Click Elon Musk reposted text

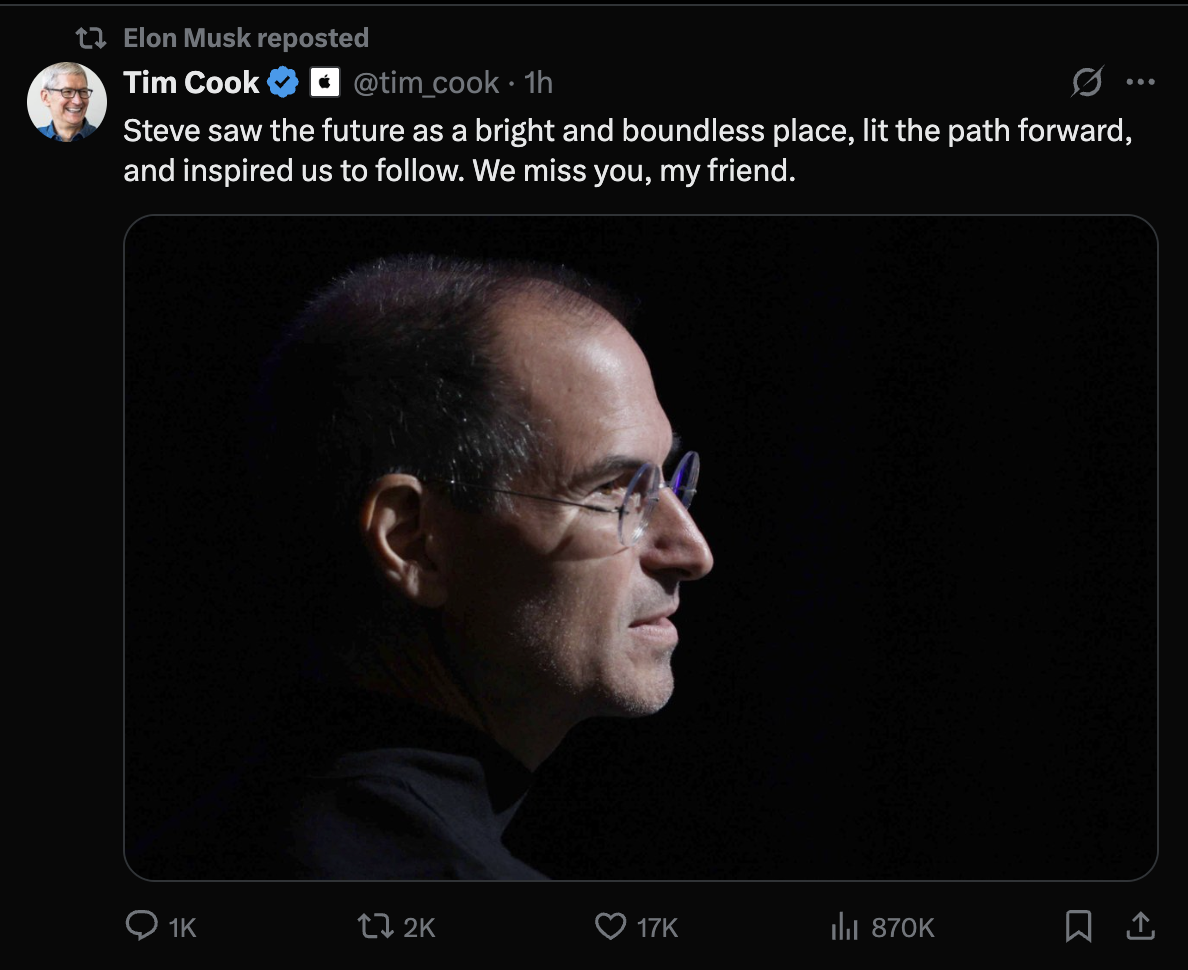click(246, 37)
